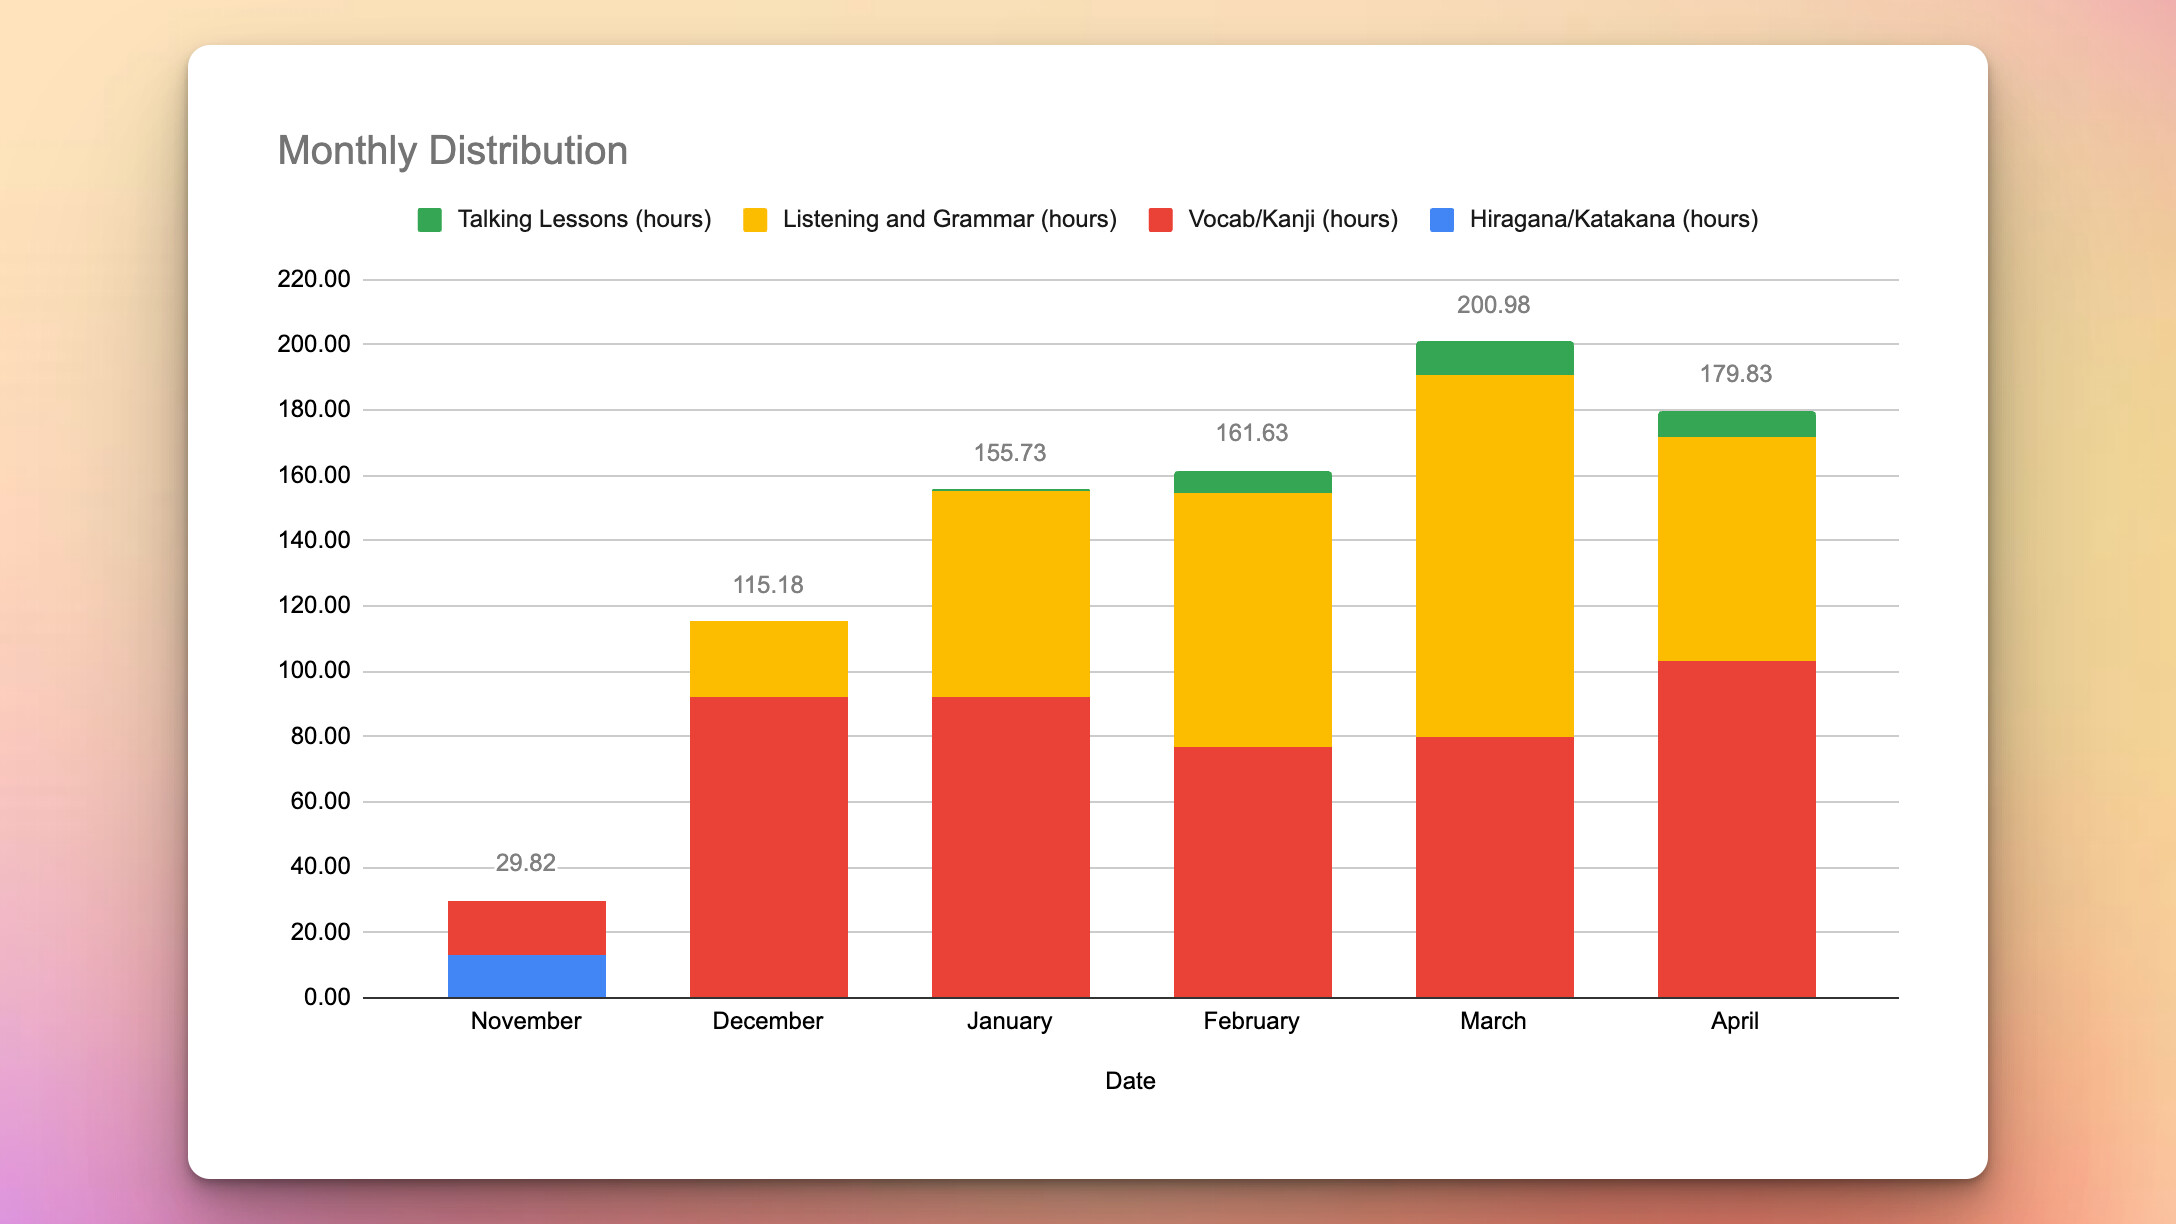Click the blue Hiragana/Katakana legend swatch

point(1442,220)
